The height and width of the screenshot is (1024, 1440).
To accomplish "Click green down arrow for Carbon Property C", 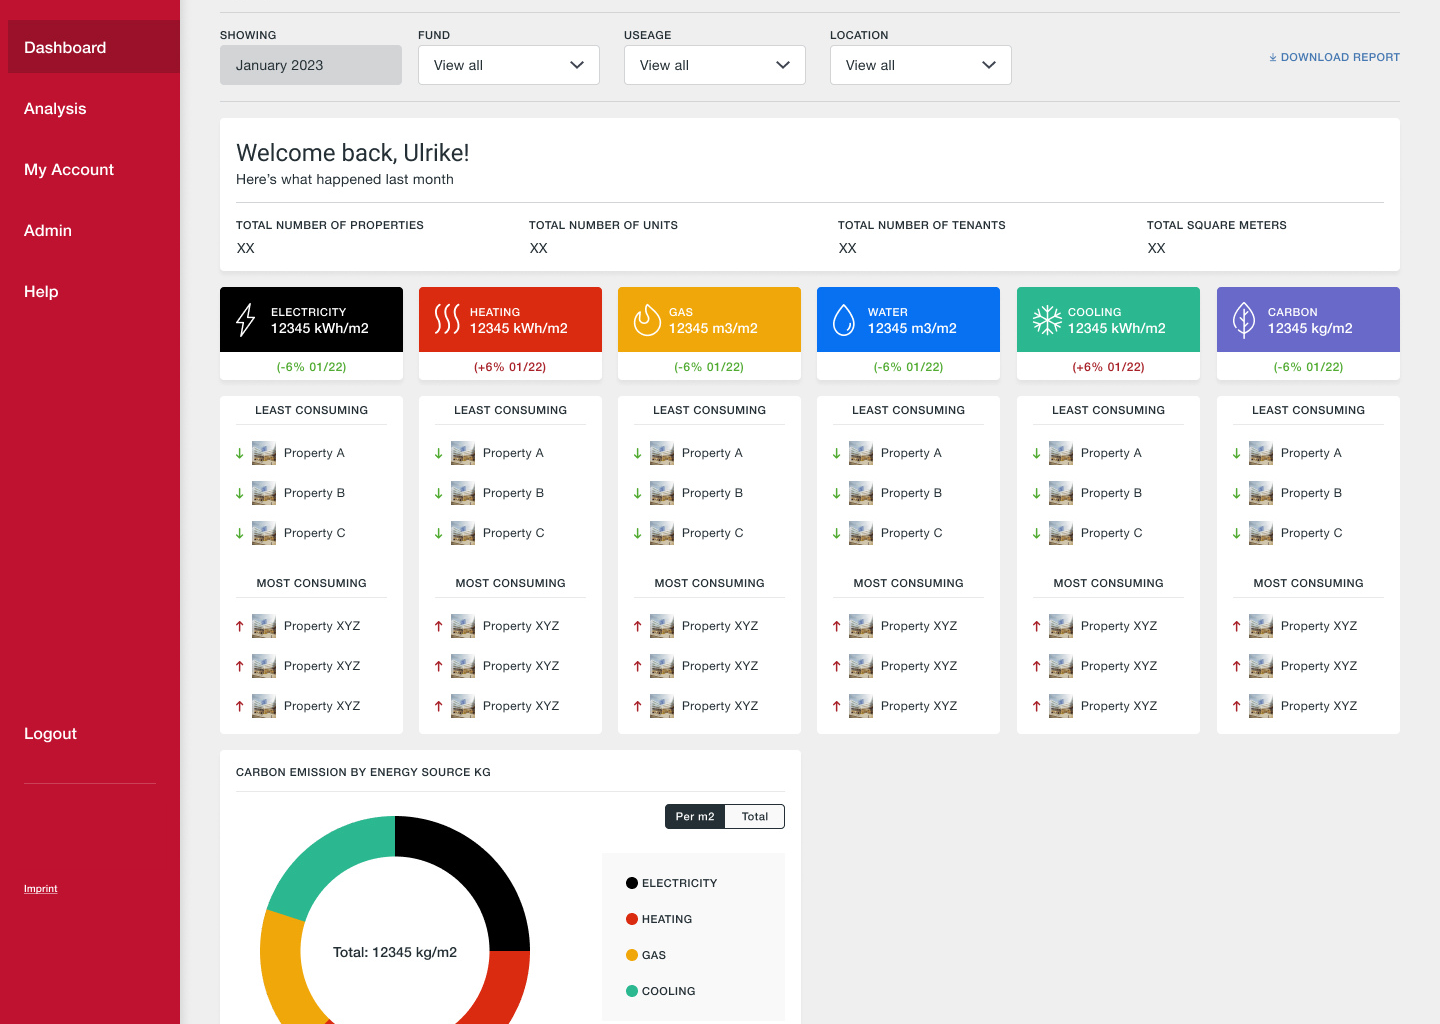I will [x=1236, y=533].
